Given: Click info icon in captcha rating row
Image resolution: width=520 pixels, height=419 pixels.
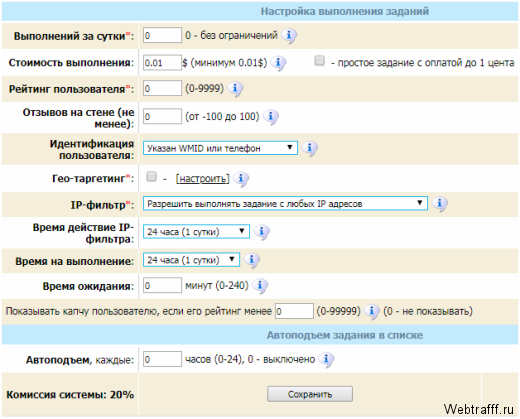Looking at the screenshot, I should coord(371,311).
